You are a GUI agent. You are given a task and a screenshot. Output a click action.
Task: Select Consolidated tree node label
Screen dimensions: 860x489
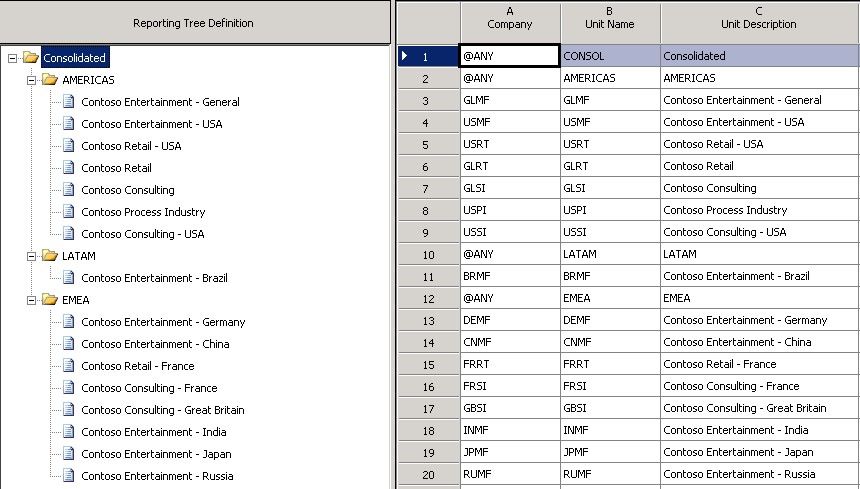tap(75, 58)
